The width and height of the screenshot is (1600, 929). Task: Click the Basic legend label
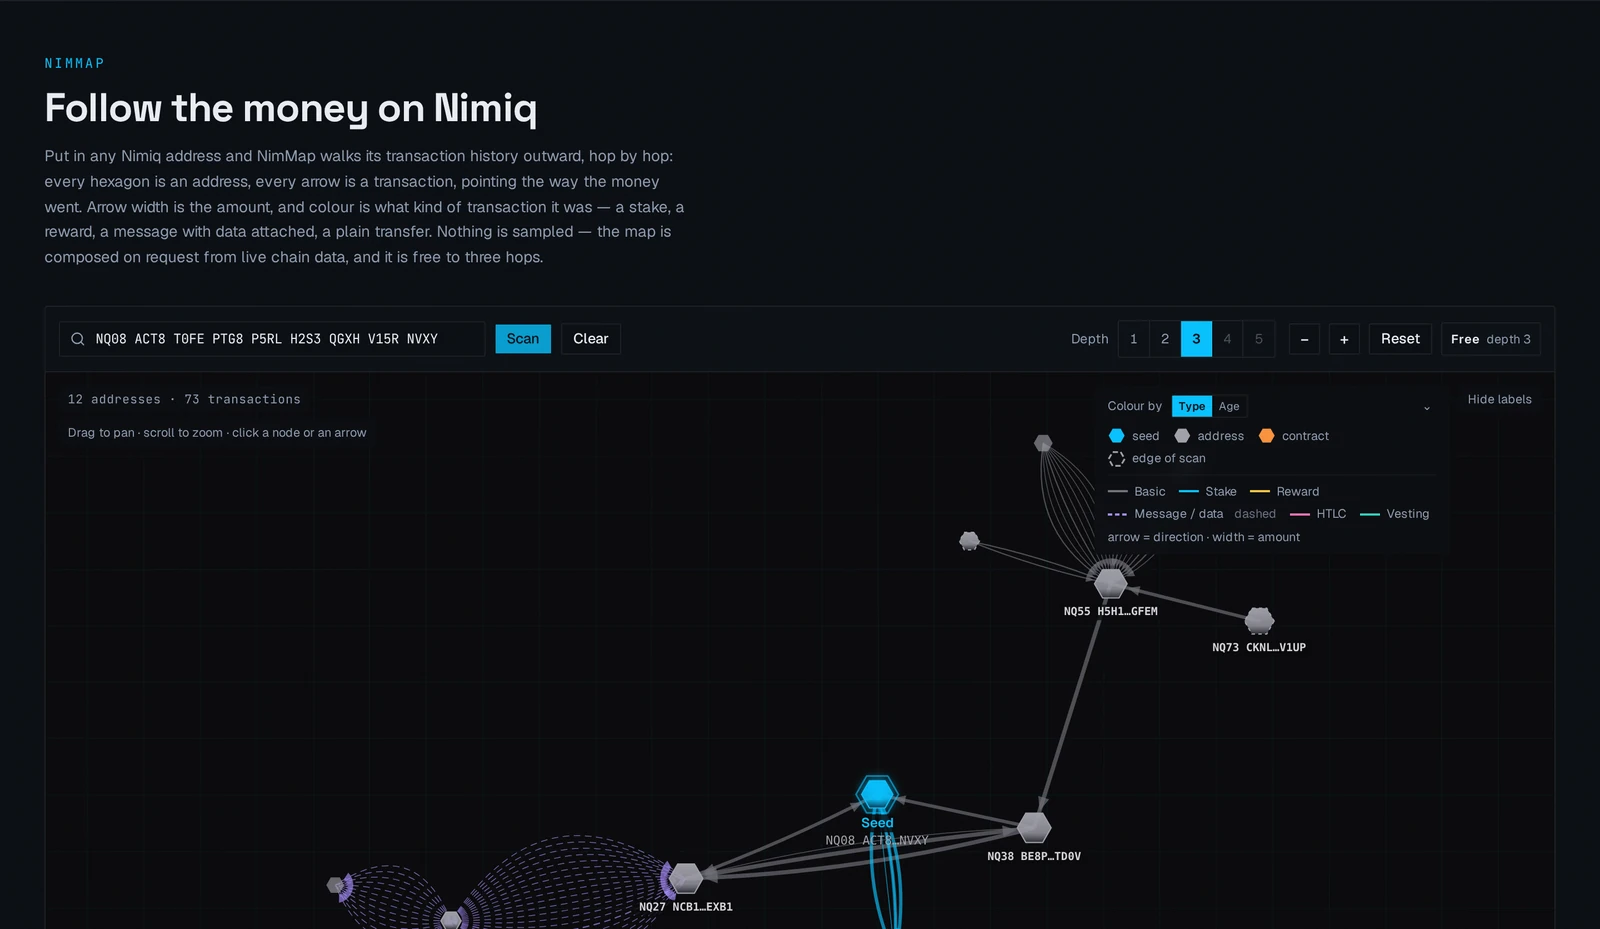[x=1150, y=492]
